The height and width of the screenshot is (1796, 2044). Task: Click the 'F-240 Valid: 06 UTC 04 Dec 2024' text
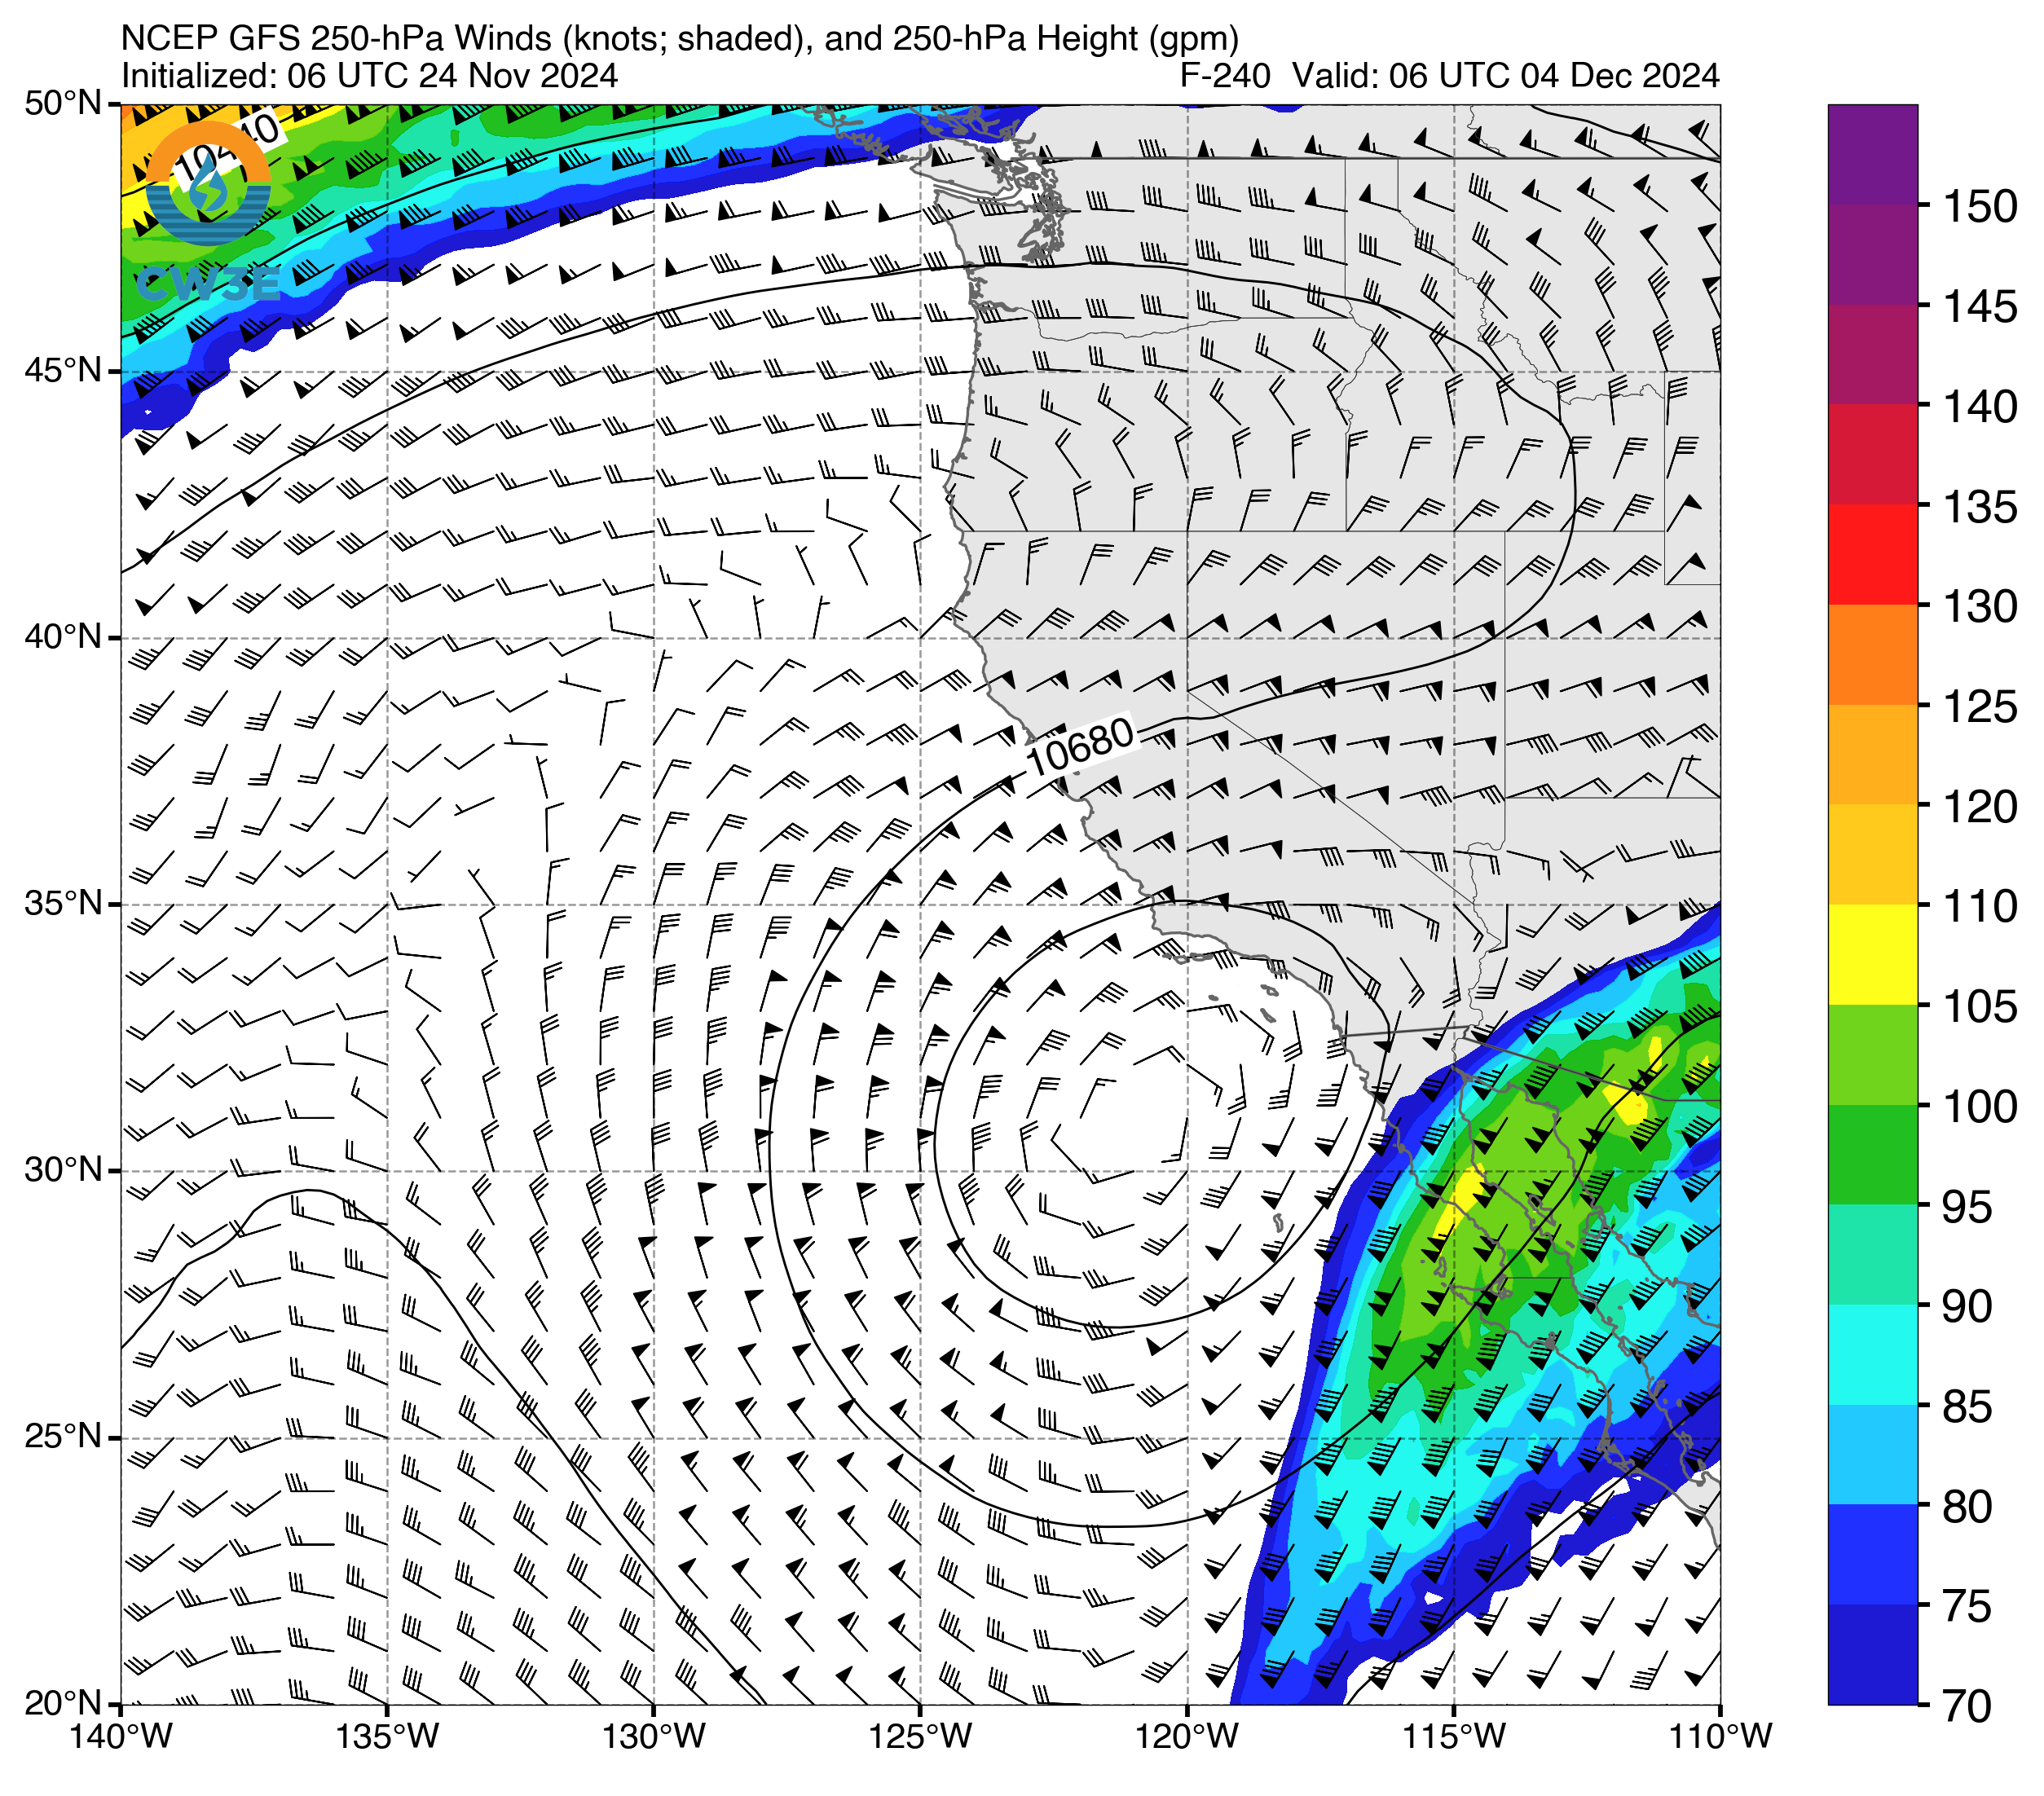[1450, 76]
